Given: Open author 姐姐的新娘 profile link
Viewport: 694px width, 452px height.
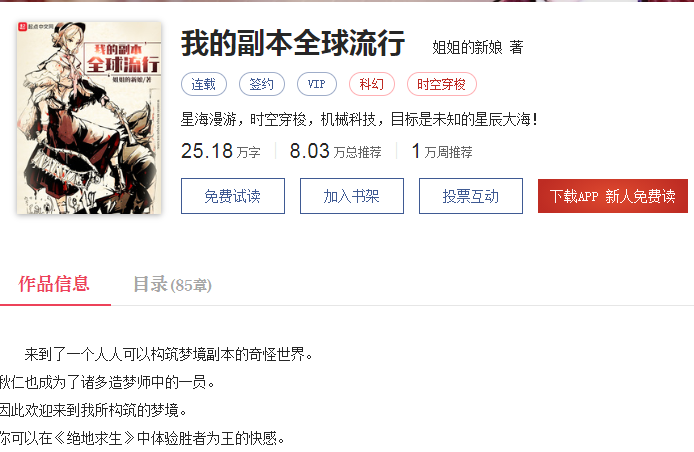Looking at the screenshot, I should pyautogui.click(x=467, y=47).
